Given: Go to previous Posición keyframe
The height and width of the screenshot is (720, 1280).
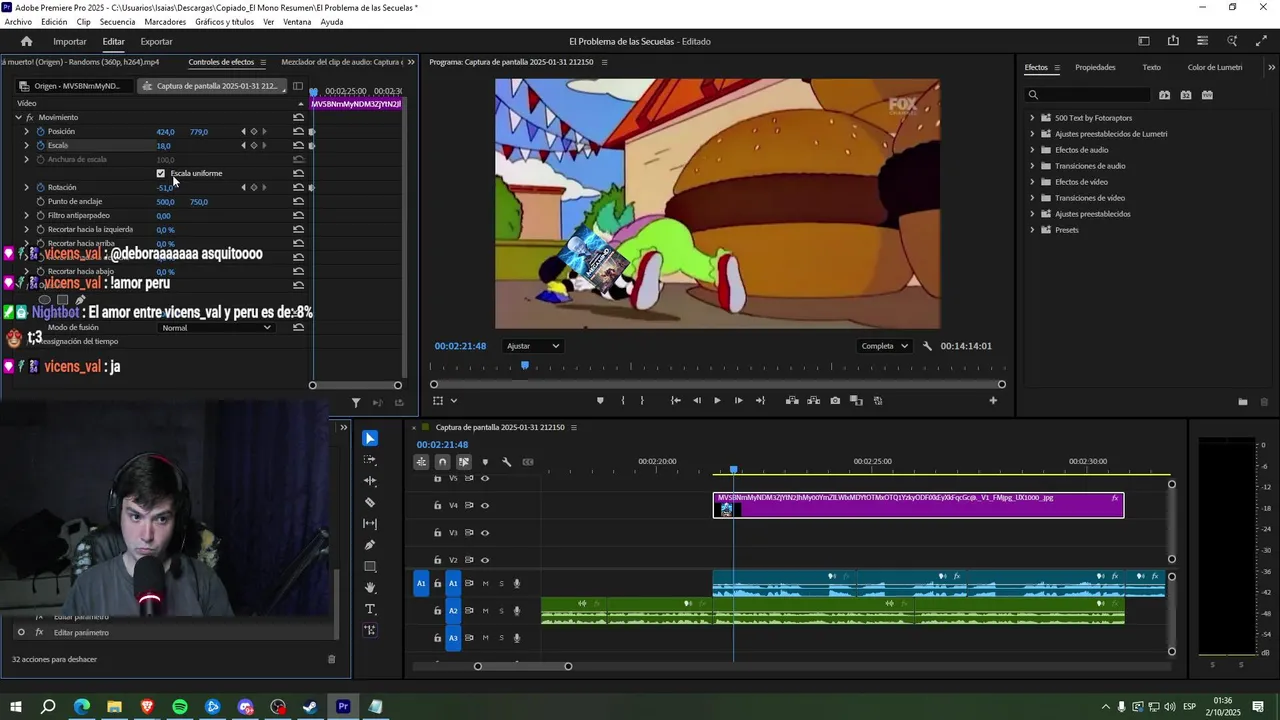Looking at the screenshot, I should pyautogui.click(x=243, y=132).
